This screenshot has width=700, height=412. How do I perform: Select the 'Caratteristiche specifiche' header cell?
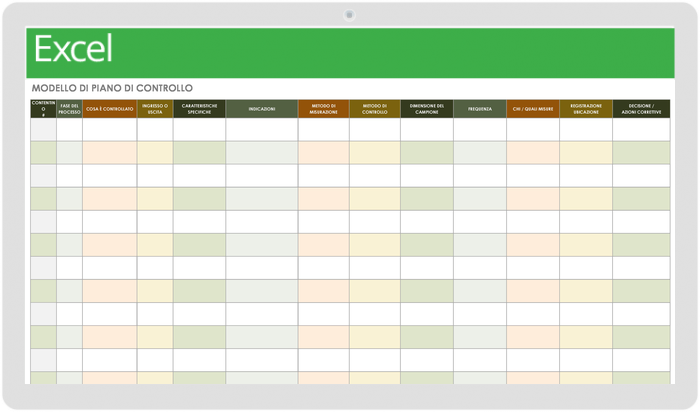click(199, 109)
